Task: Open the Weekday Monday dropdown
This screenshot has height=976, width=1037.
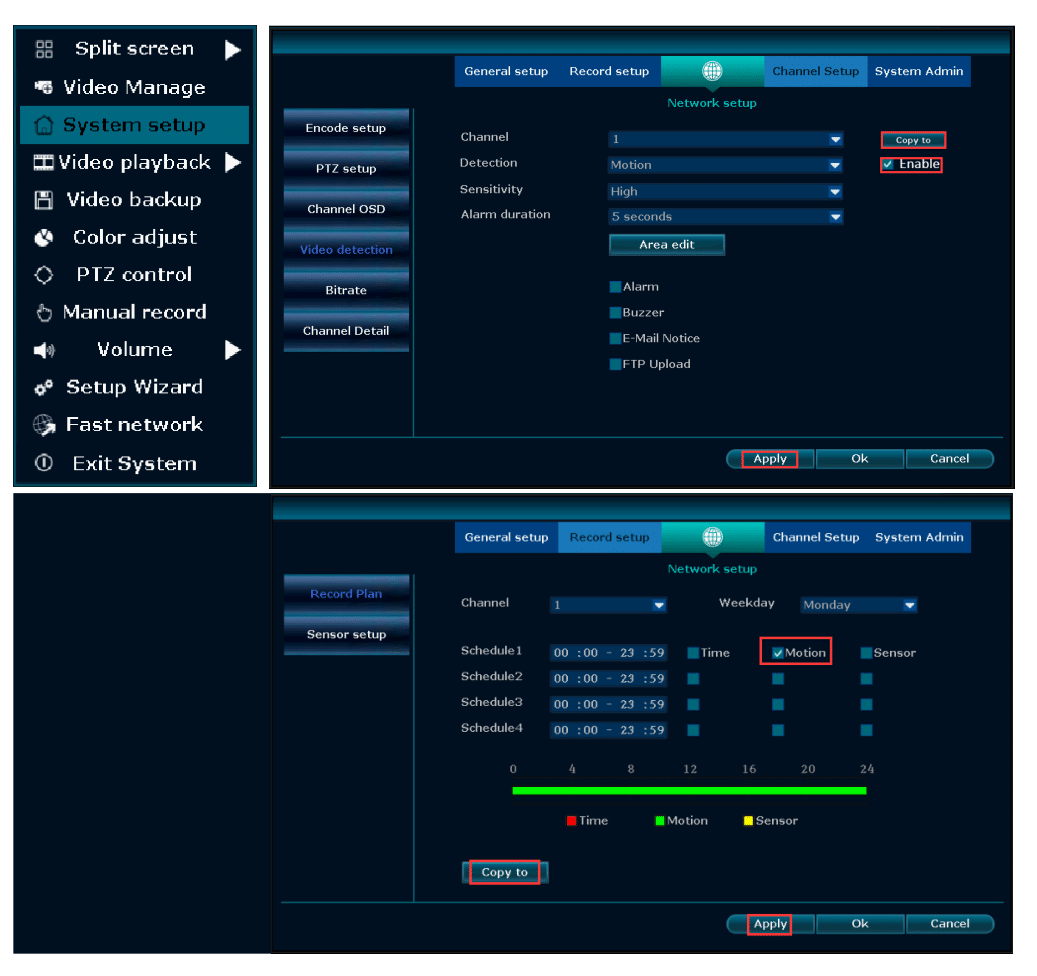Action: click(x=857, y=605)
